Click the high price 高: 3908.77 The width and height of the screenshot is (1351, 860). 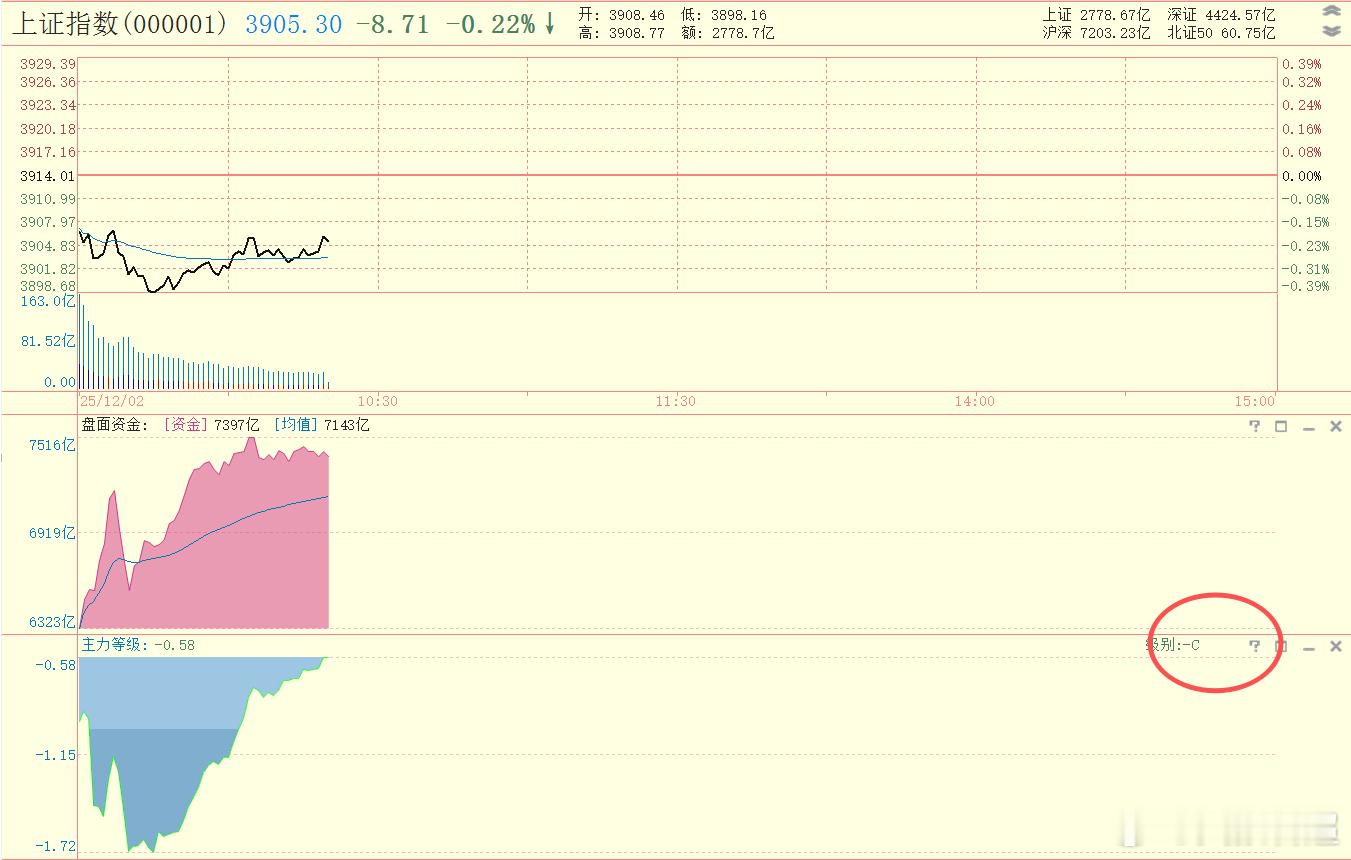pos(621,33)
